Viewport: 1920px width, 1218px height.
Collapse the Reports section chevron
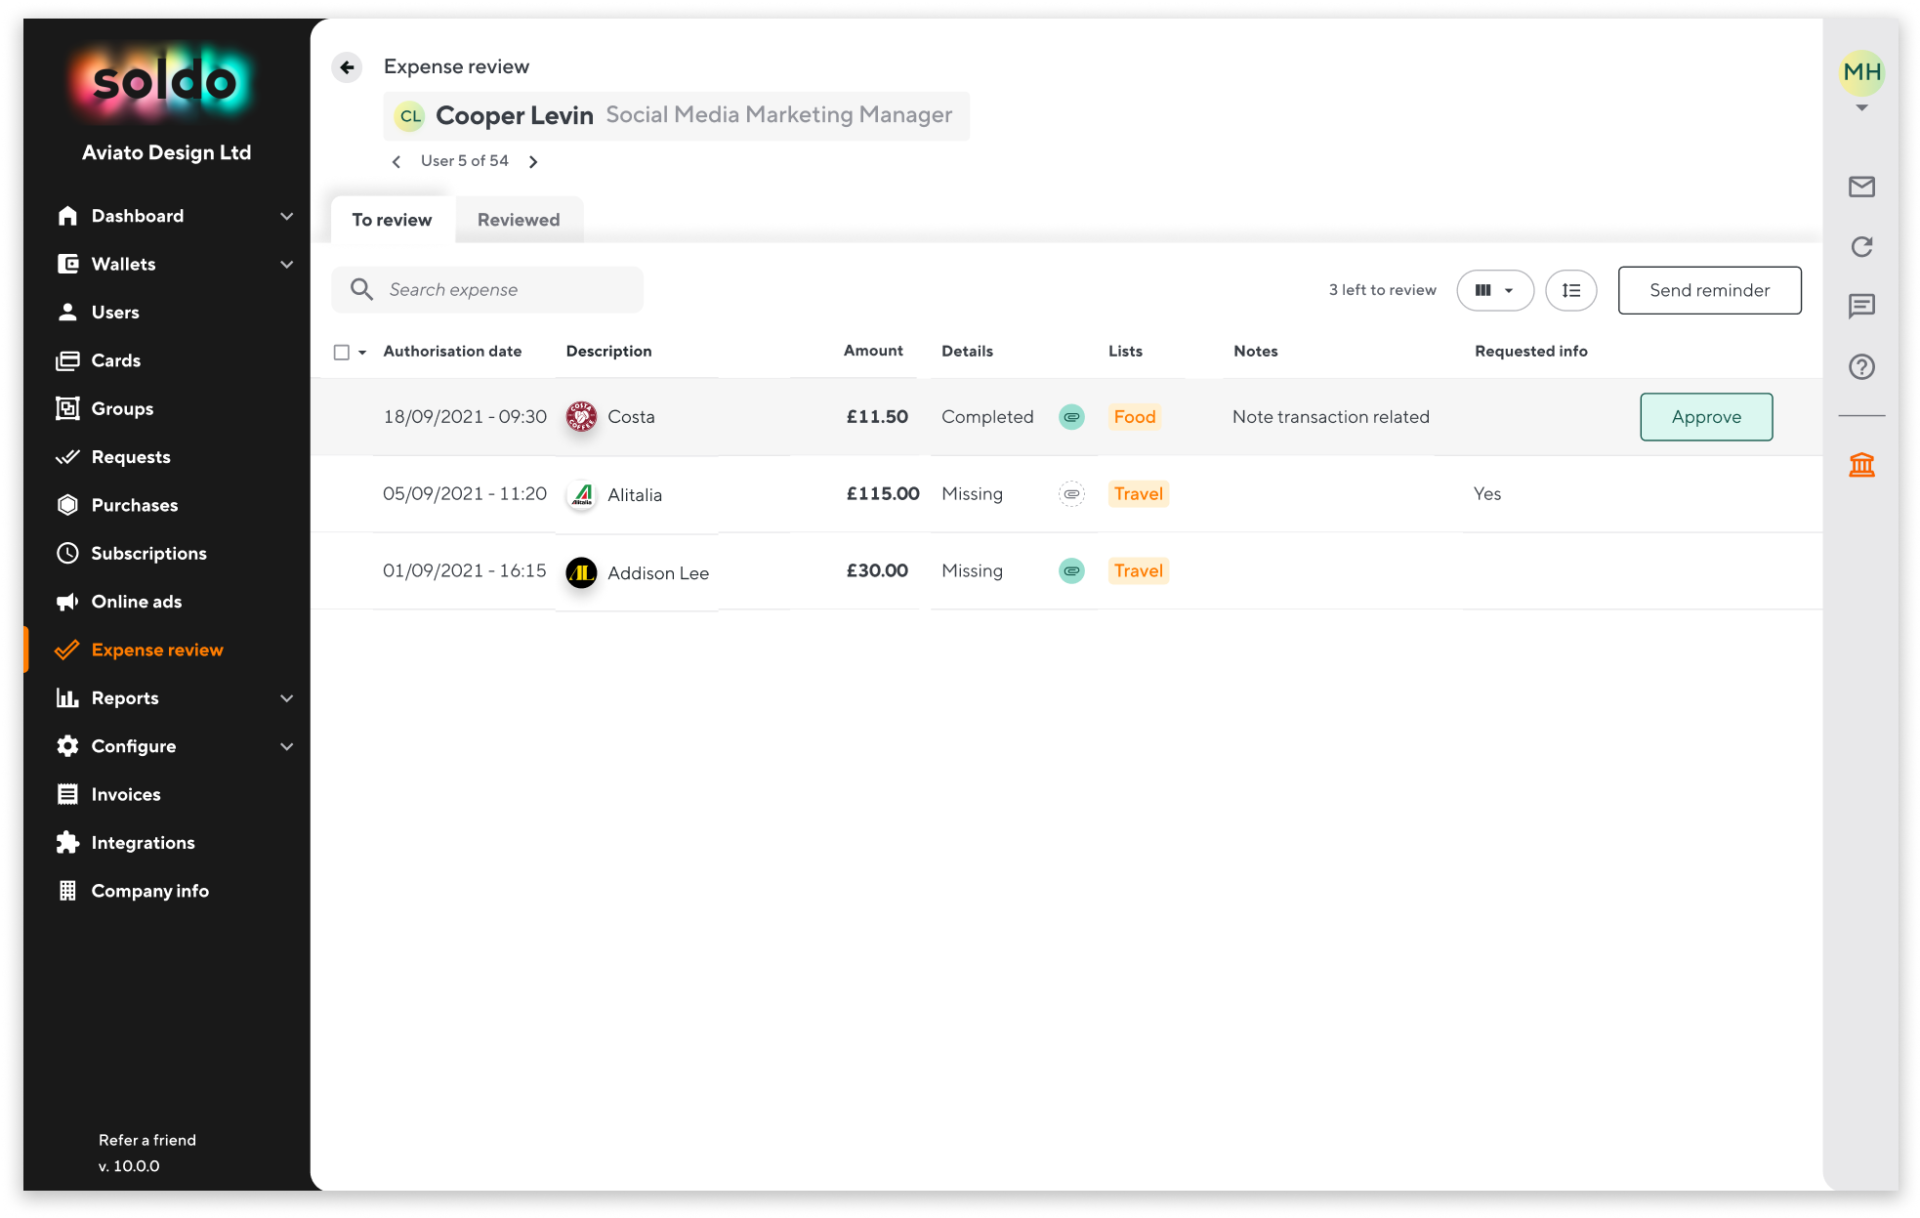287,697
